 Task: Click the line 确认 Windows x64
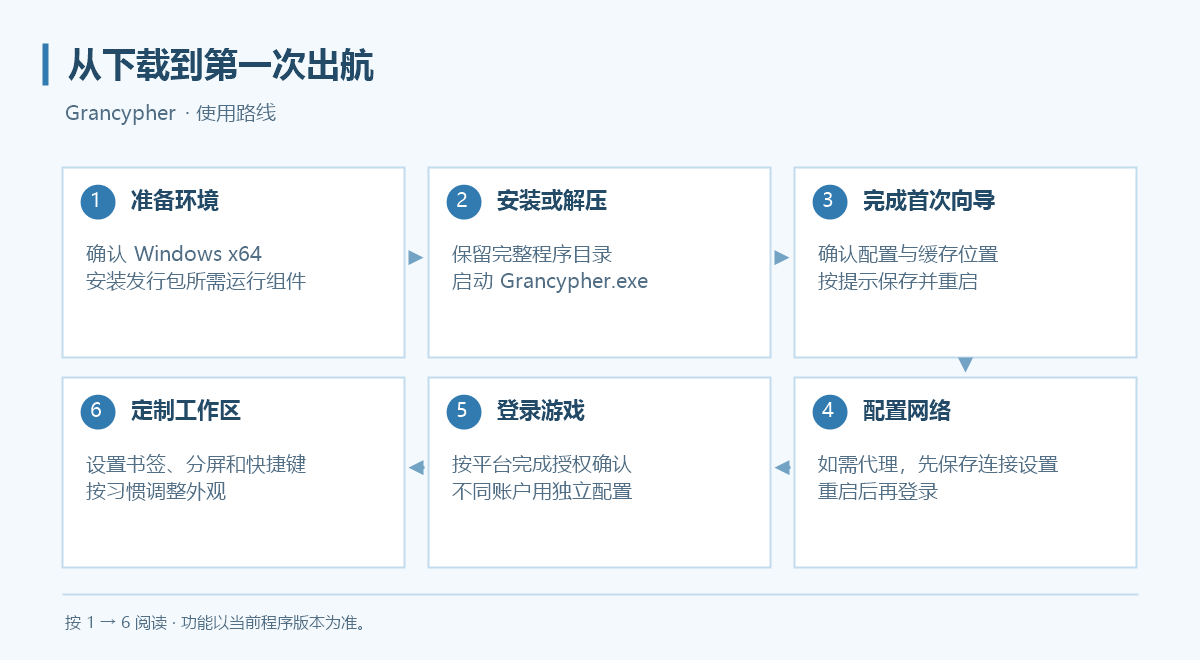click(174, 254)
